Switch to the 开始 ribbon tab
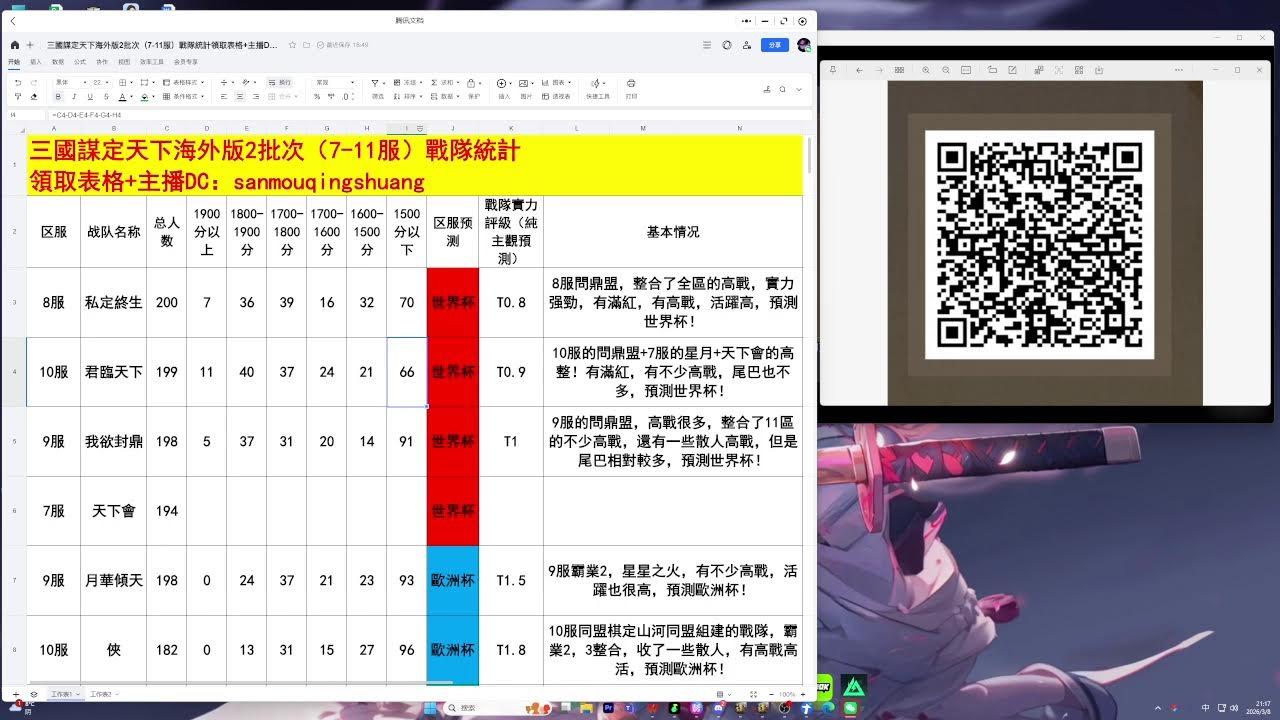This screenshot has width=1280, height=720. coord(14,62)
